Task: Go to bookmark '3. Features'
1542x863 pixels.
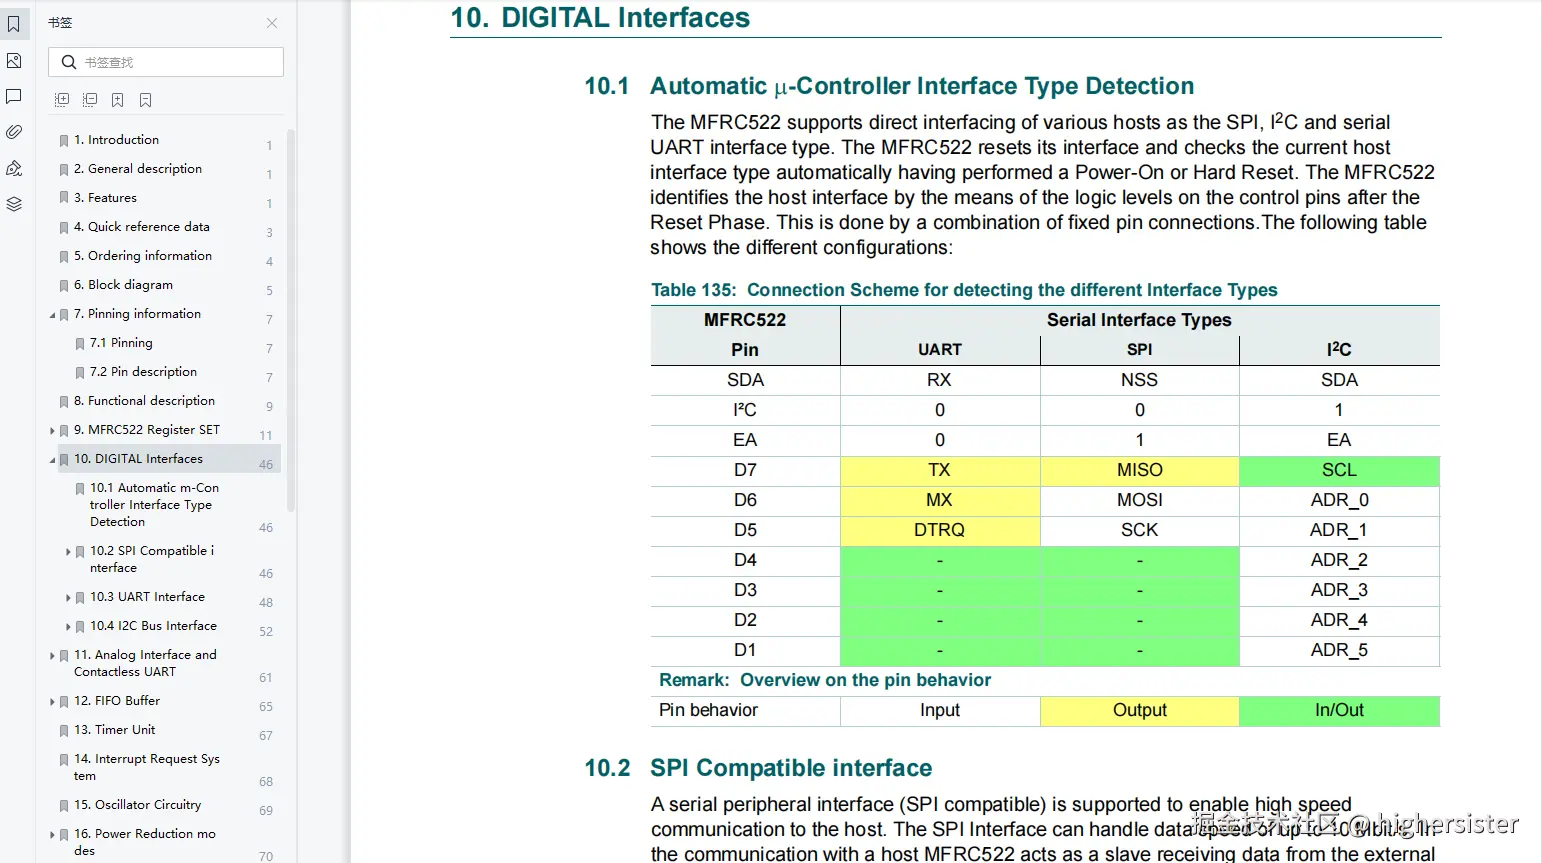Action: click(105, 198)
